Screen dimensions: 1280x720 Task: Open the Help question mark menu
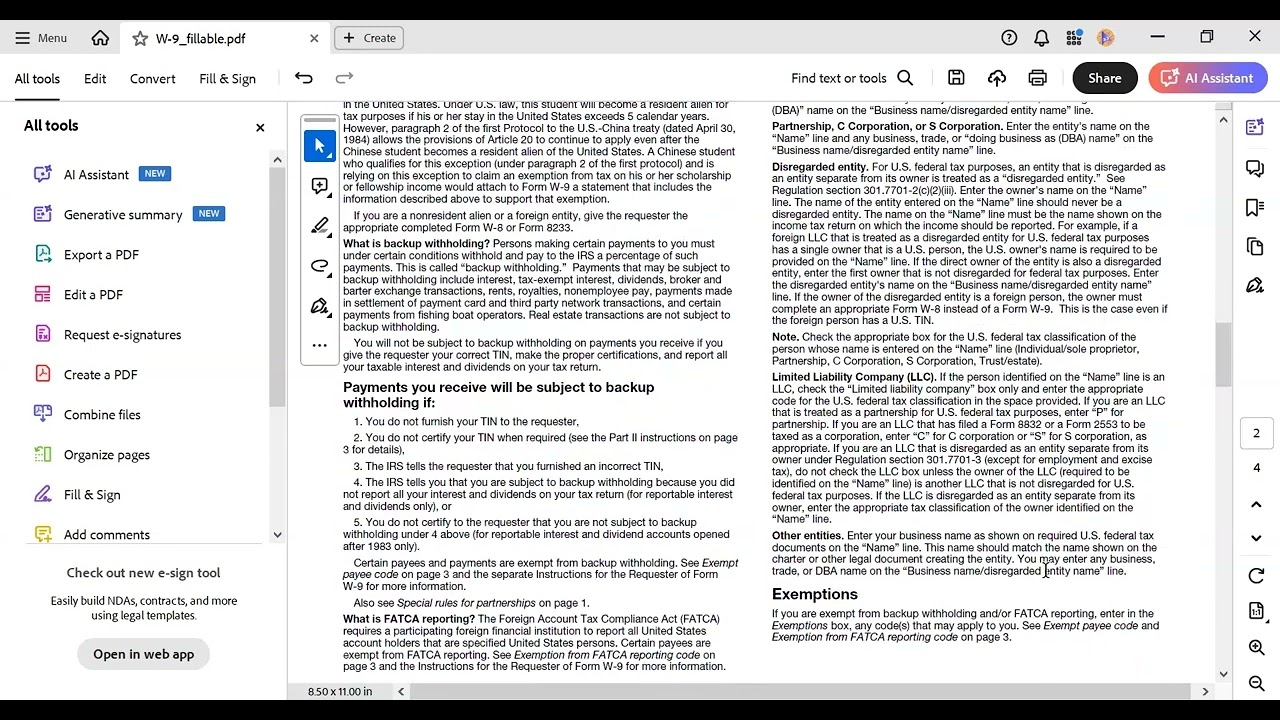(1009, 38)
